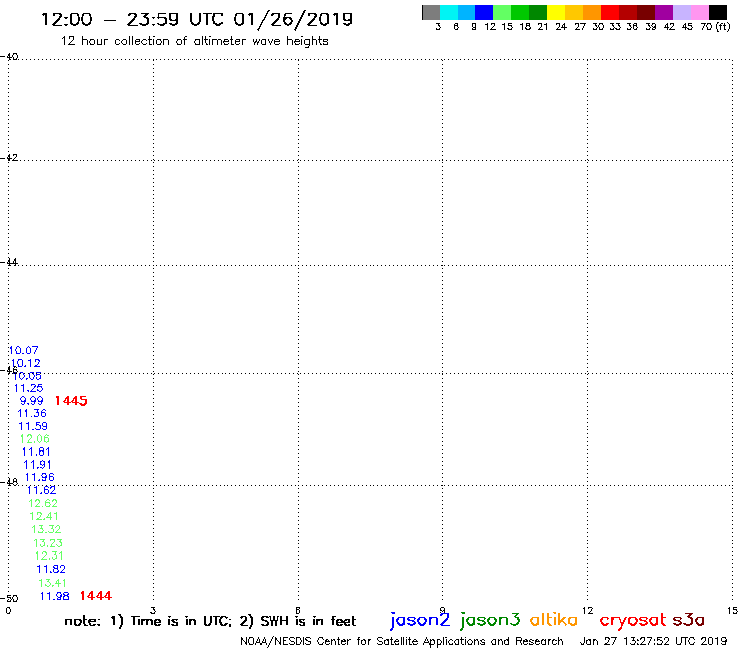
Task: Click the green wave height value 12.62
Action: coord(43,503)
